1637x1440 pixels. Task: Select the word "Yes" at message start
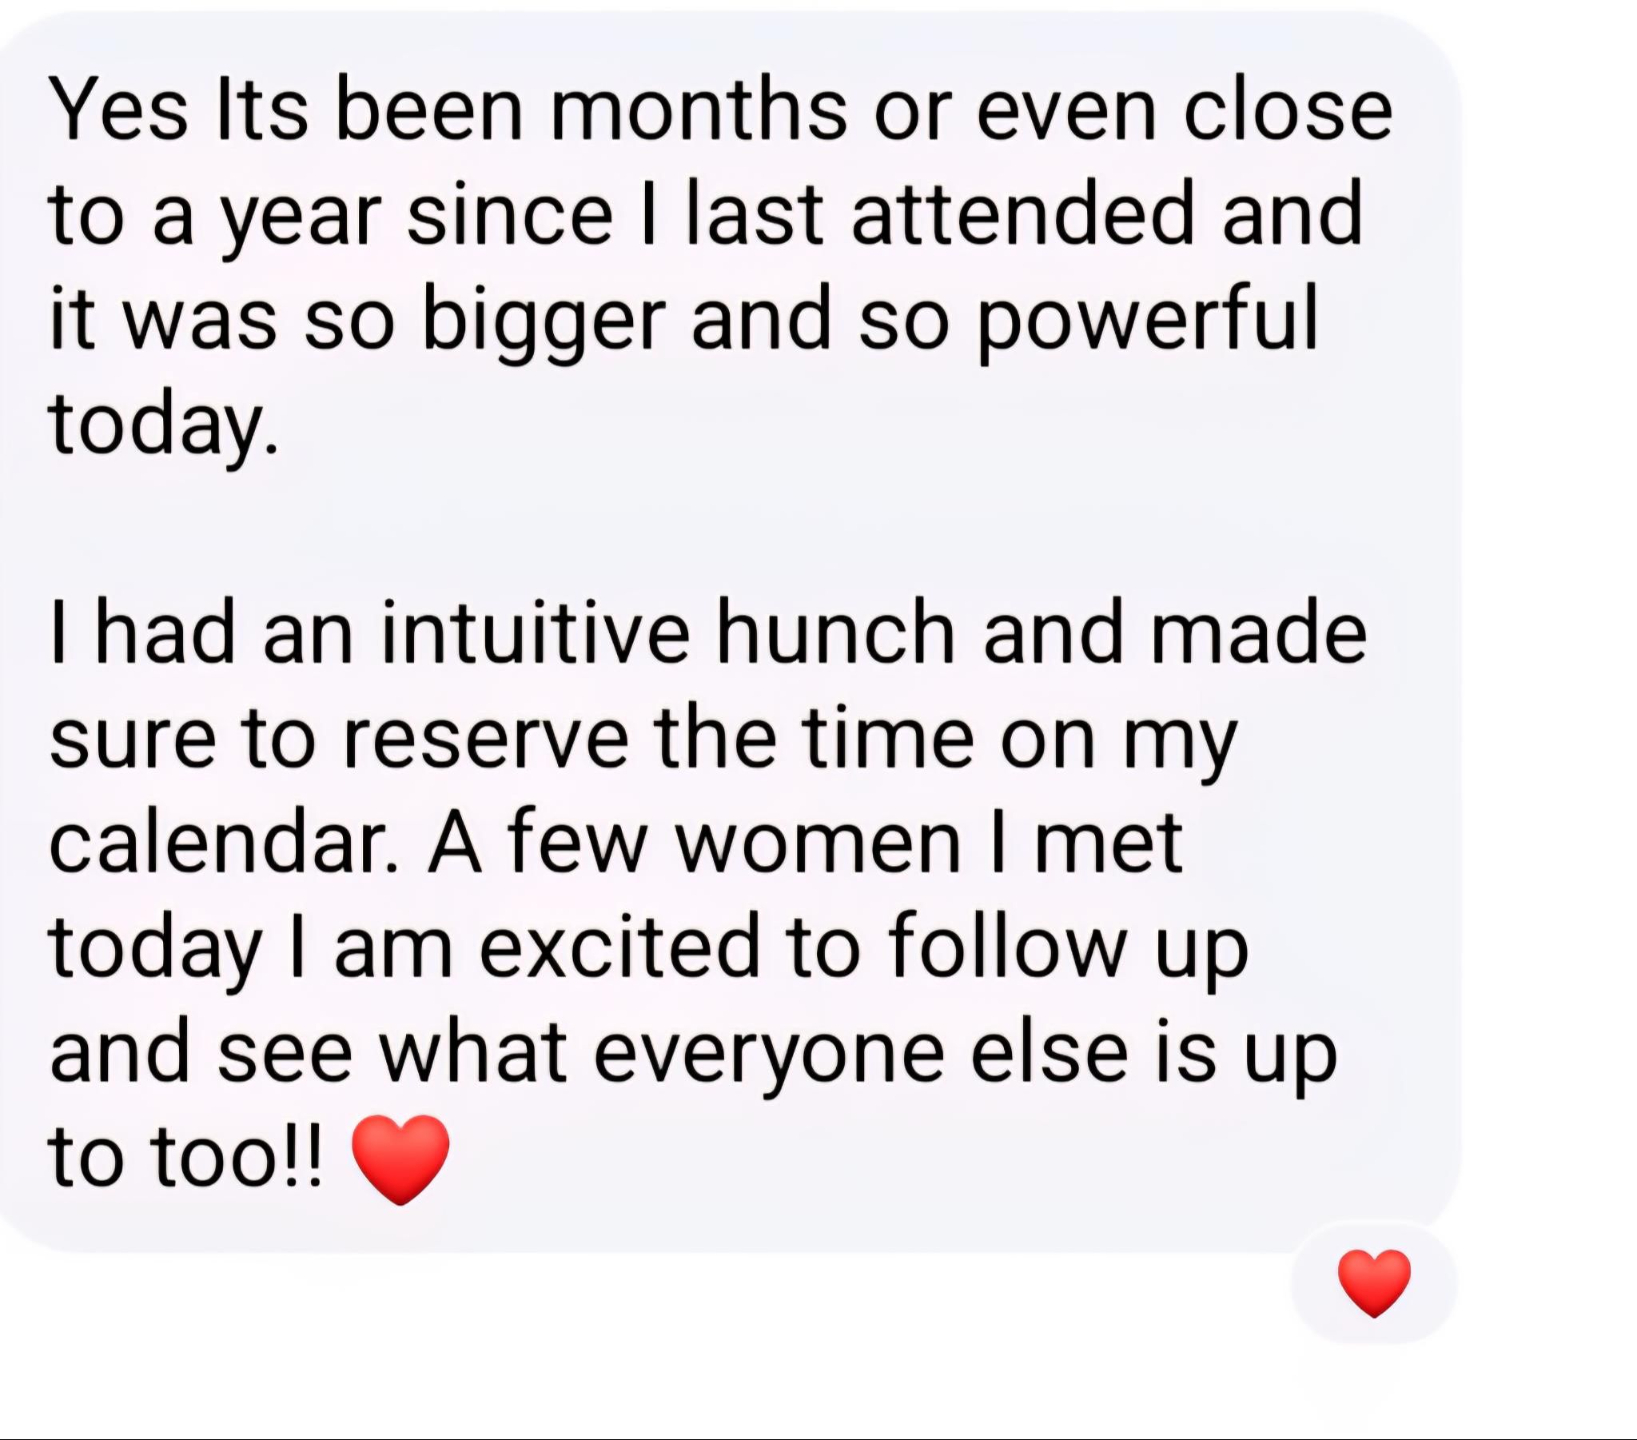118,110
